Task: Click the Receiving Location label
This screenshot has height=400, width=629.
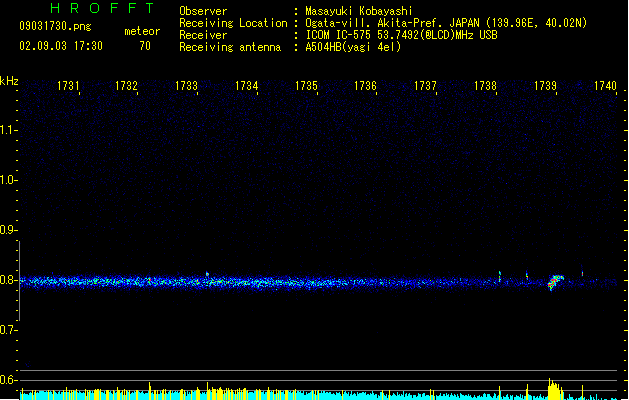Action: pos(233,23)
